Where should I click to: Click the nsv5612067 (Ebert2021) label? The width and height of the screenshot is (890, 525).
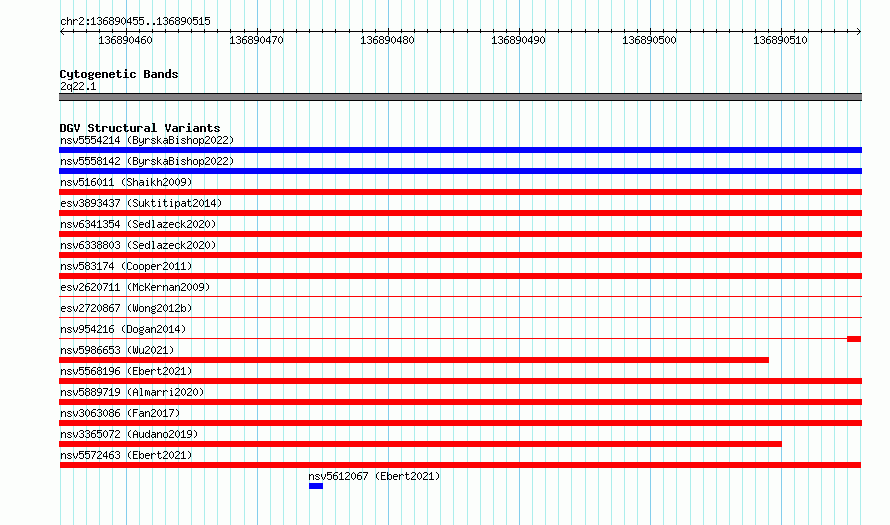[374, 476]
